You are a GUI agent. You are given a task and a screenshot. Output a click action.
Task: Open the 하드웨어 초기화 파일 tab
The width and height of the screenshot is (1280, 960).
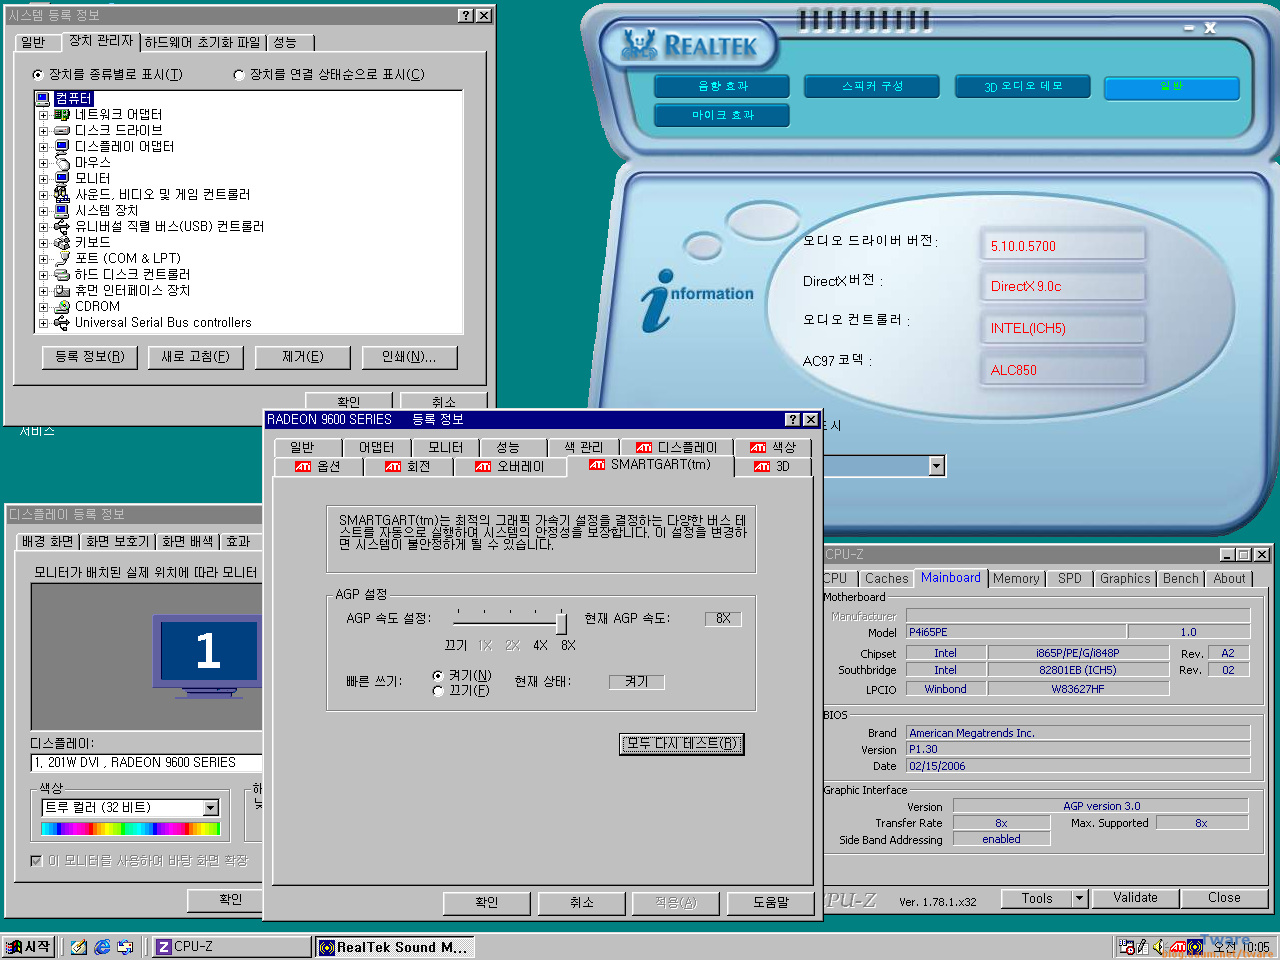pyautogui.click(x=202, y=42)
